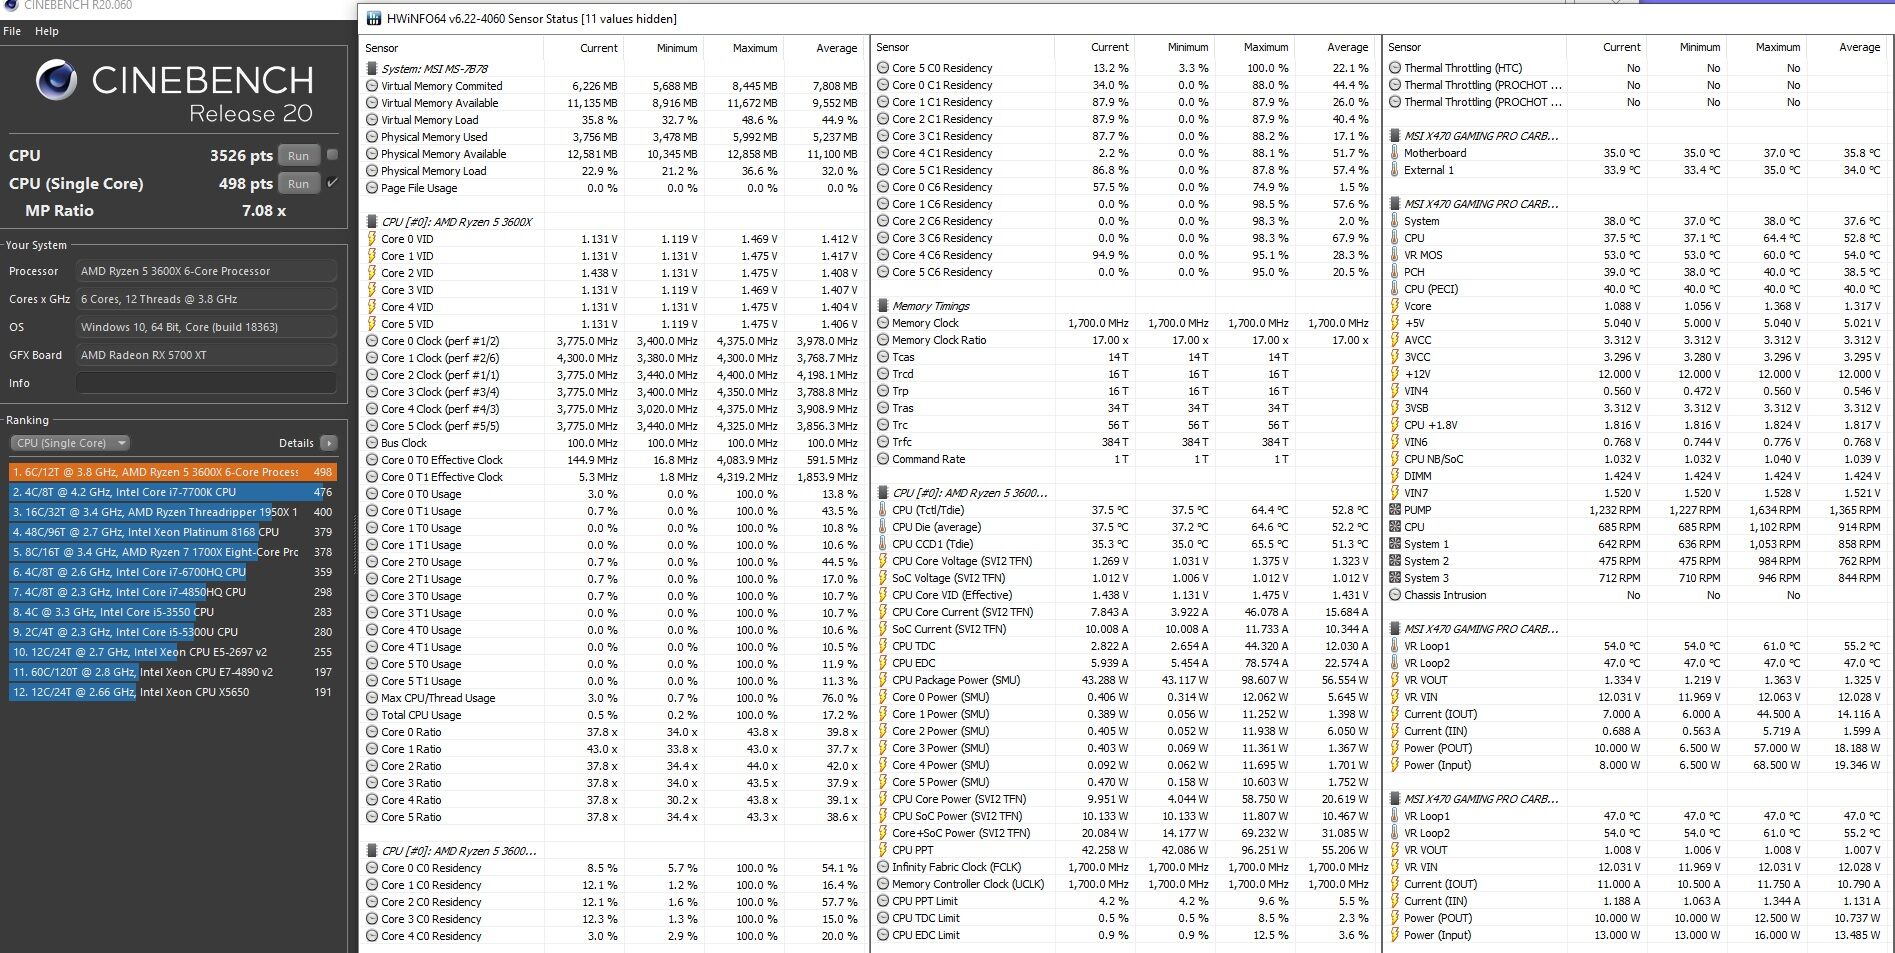Image resolution: width=1895 pixels, height=953 pixels.
Task: Click the icon beside Page File Usage
Action: (372, 188)
